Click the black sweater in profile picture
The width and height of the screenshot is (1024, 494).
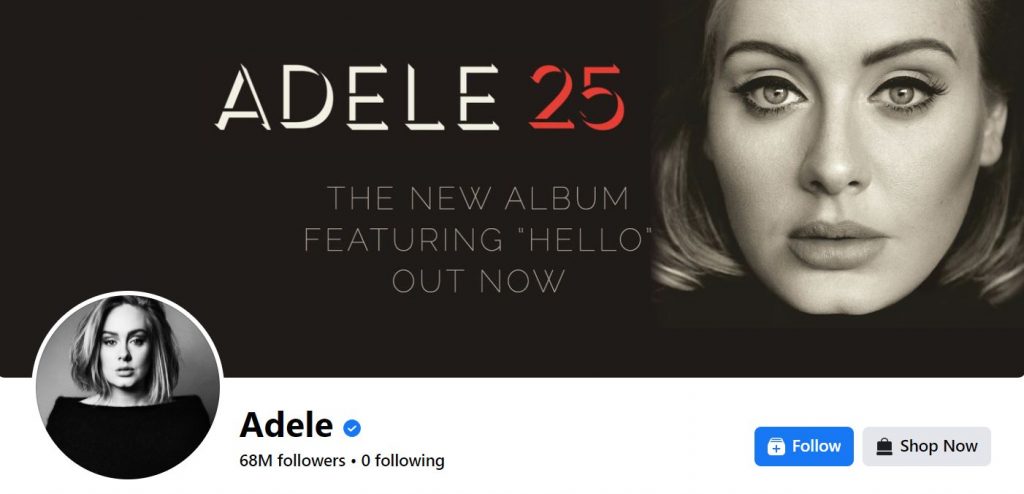(128, 435)
